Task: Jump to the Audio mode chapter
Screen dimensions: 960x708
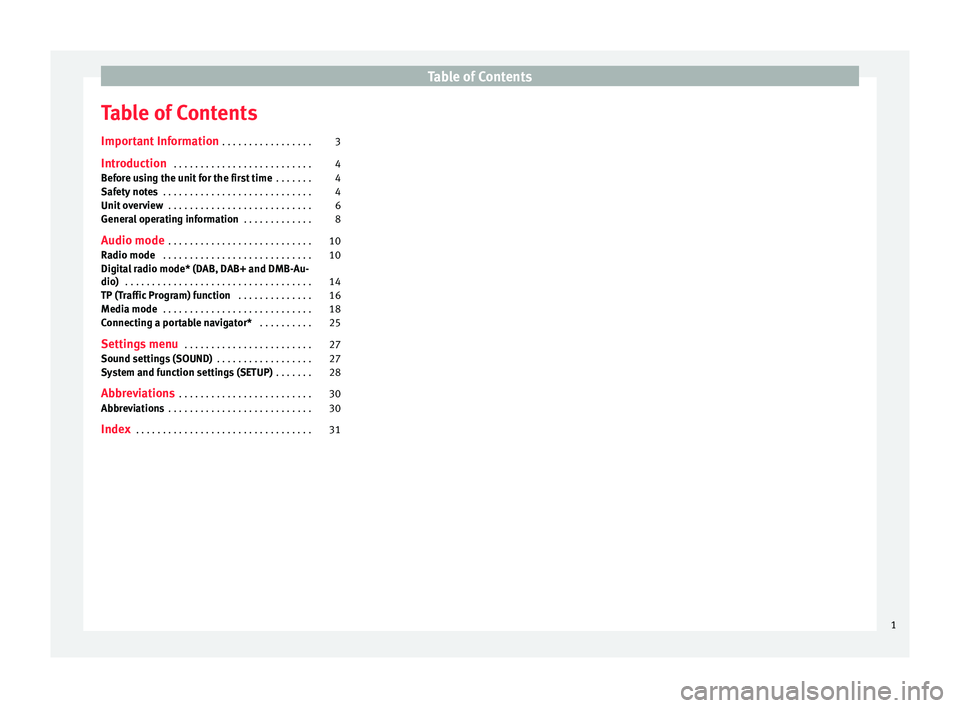Action: pyautogui.click(x=133, y=241)
